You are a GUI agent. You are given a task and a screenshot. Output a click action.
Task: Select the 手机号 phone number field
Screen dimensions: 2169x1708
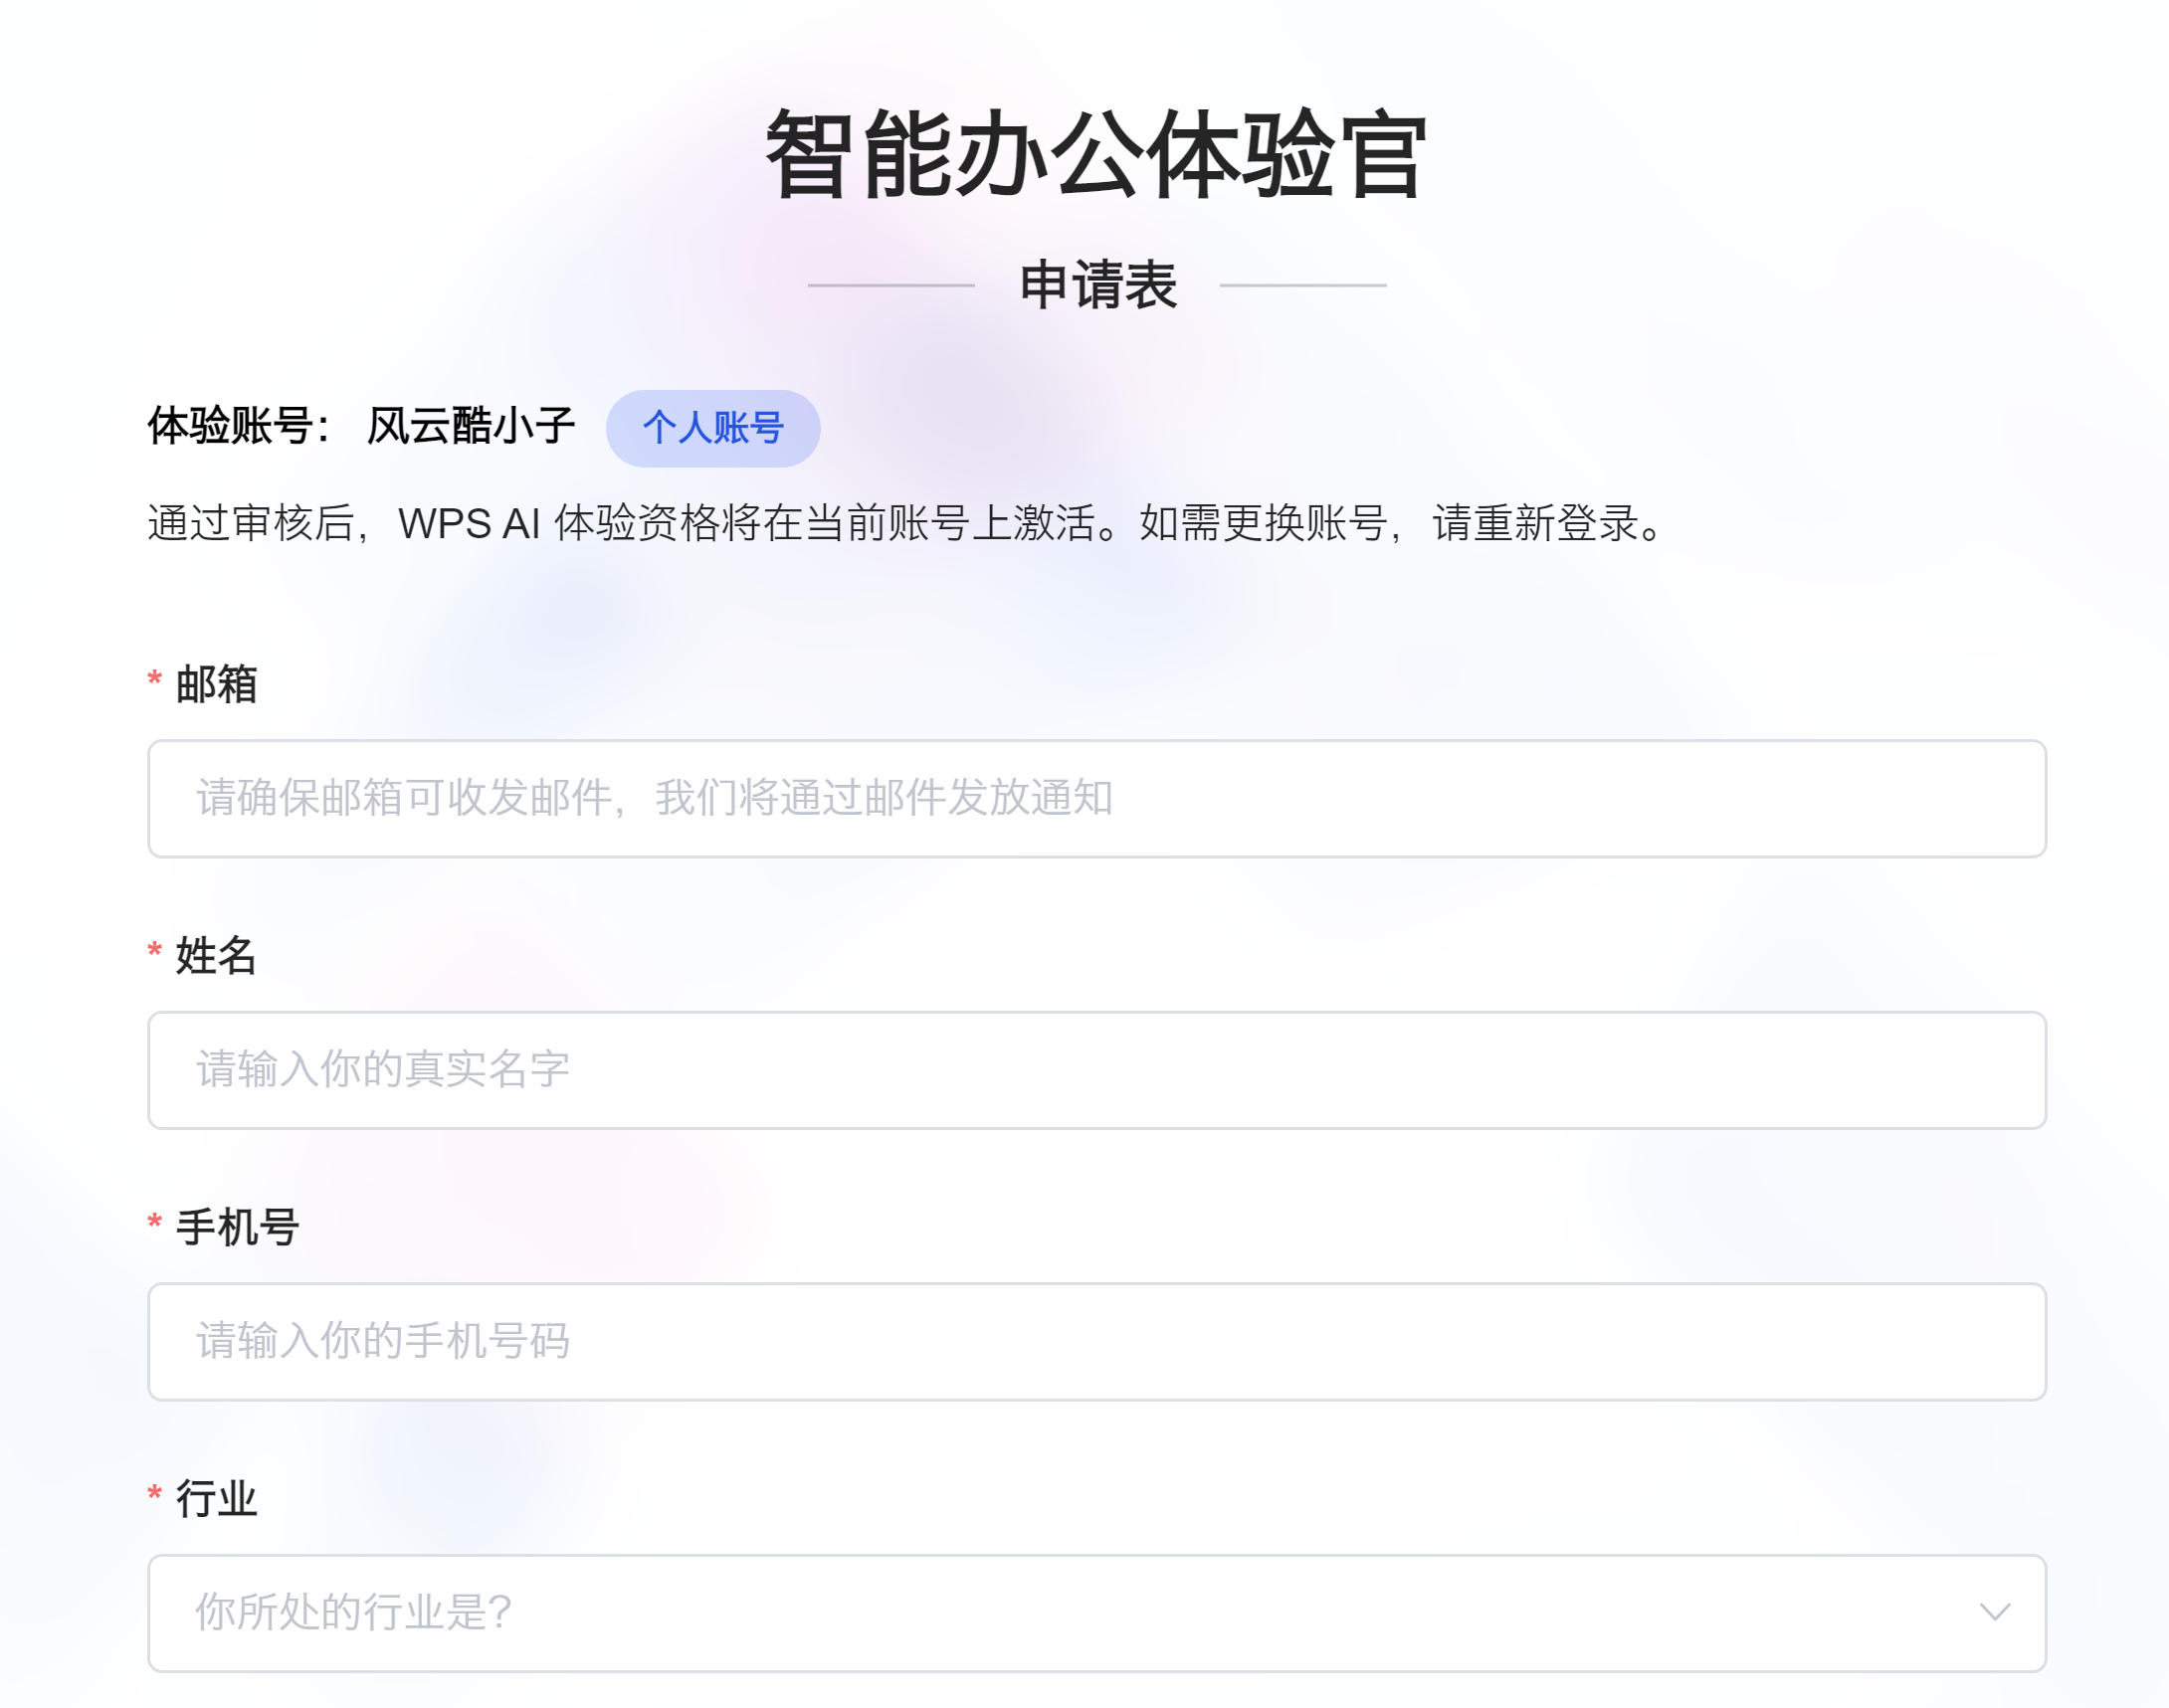[x=1096, y=1341]
